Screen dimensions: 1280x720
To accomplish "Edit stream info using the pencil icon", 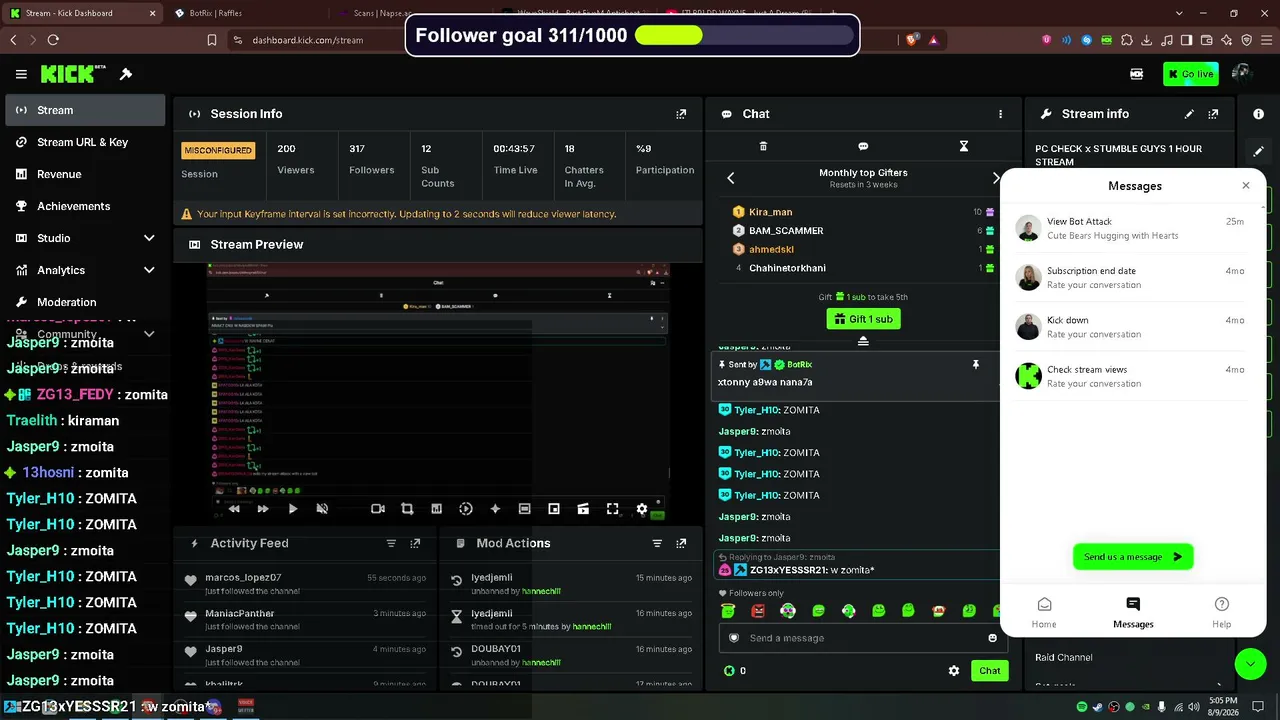I will [x=1189, y=114].
